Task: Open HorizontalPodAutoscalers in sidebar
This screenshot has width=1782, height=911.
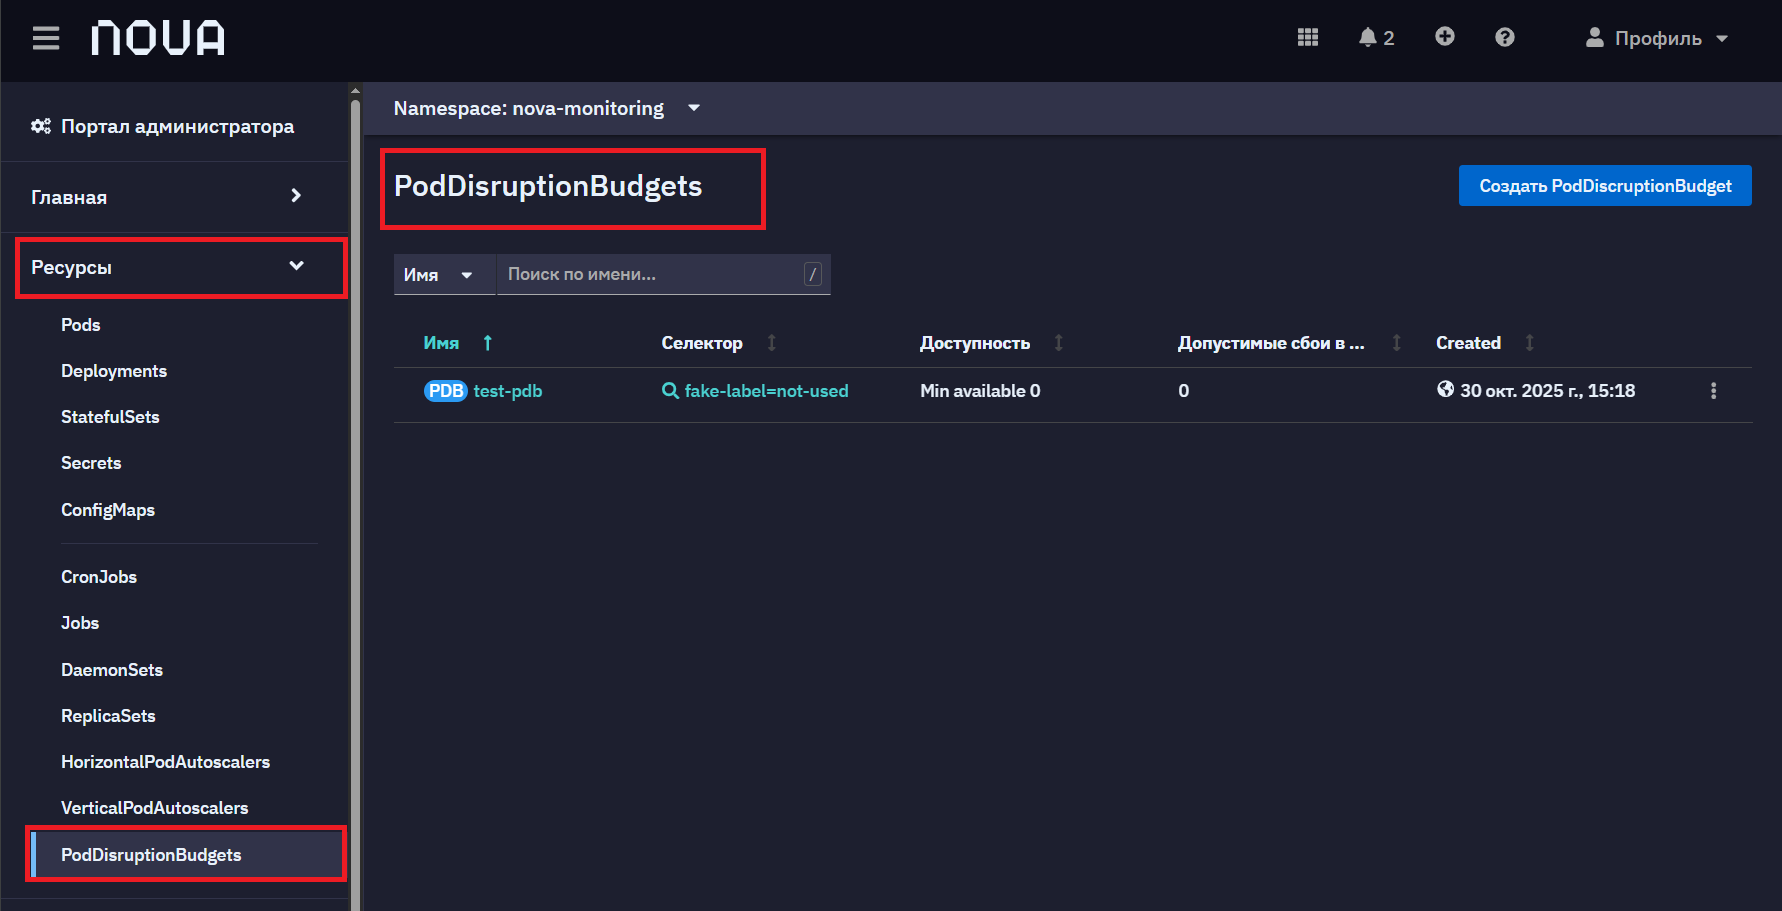Action: (166, 762)
